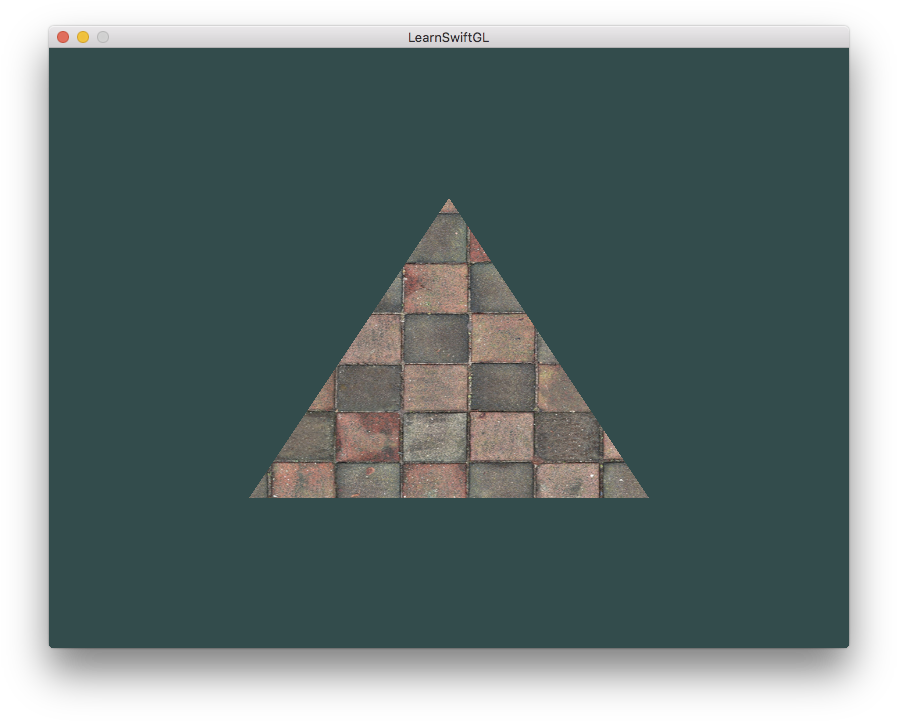Click the LearnSwiftGL title text
Image resolution: width=897 pixels, height=721 pixels.
click(448, 36)
